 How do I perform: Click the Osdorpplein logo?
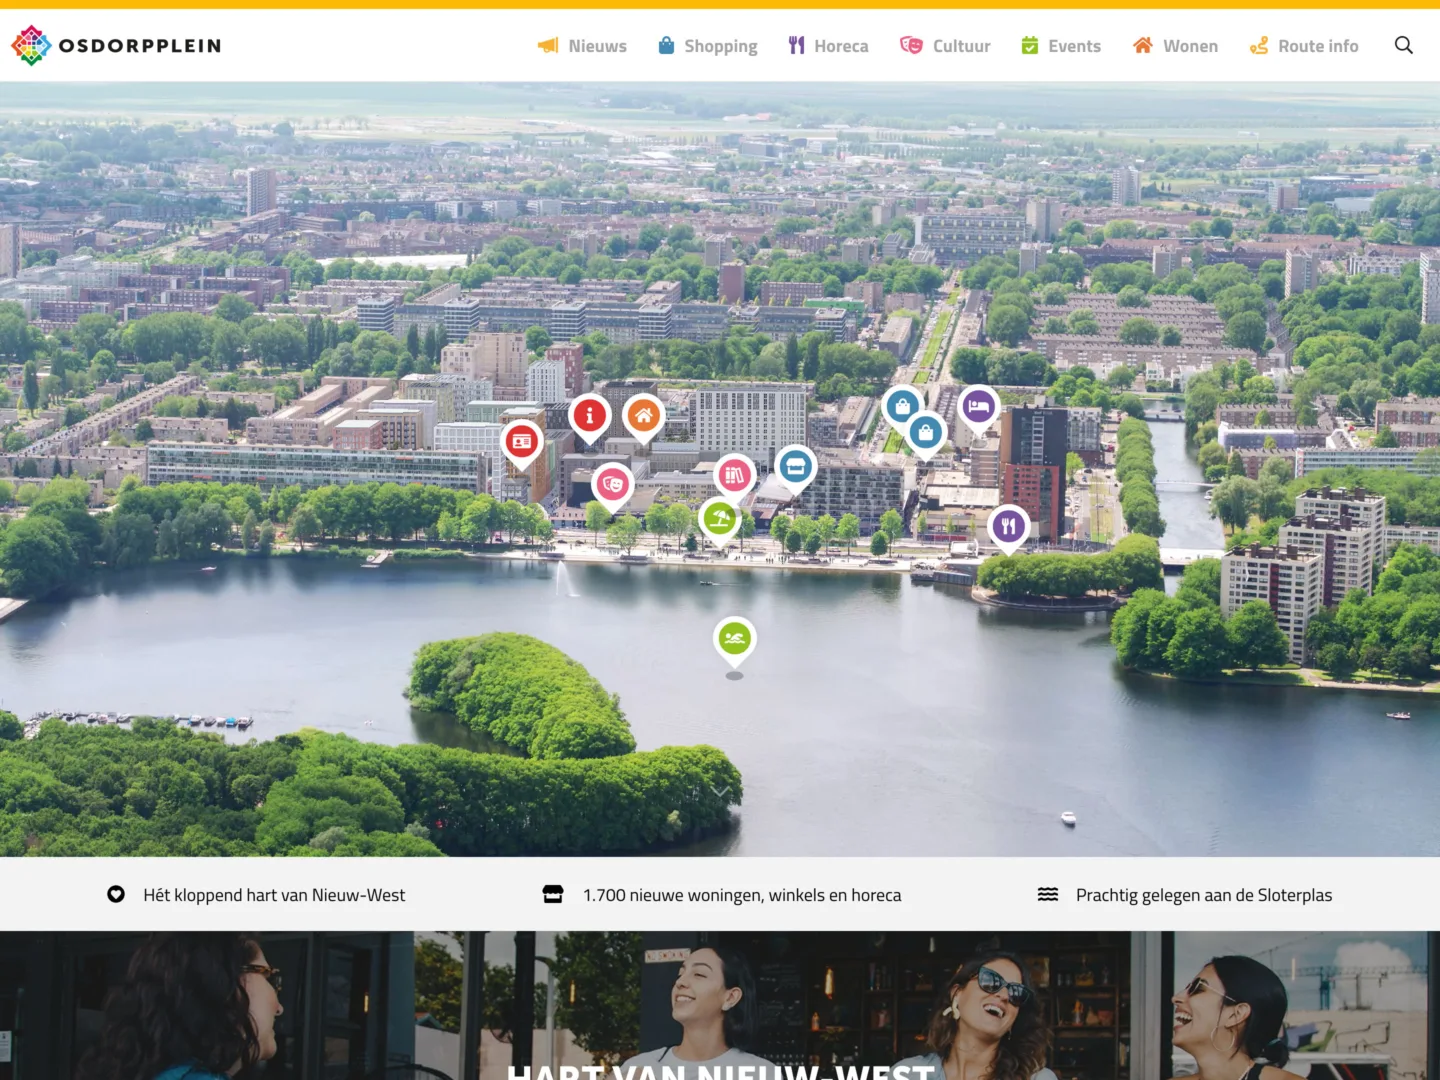115,45
